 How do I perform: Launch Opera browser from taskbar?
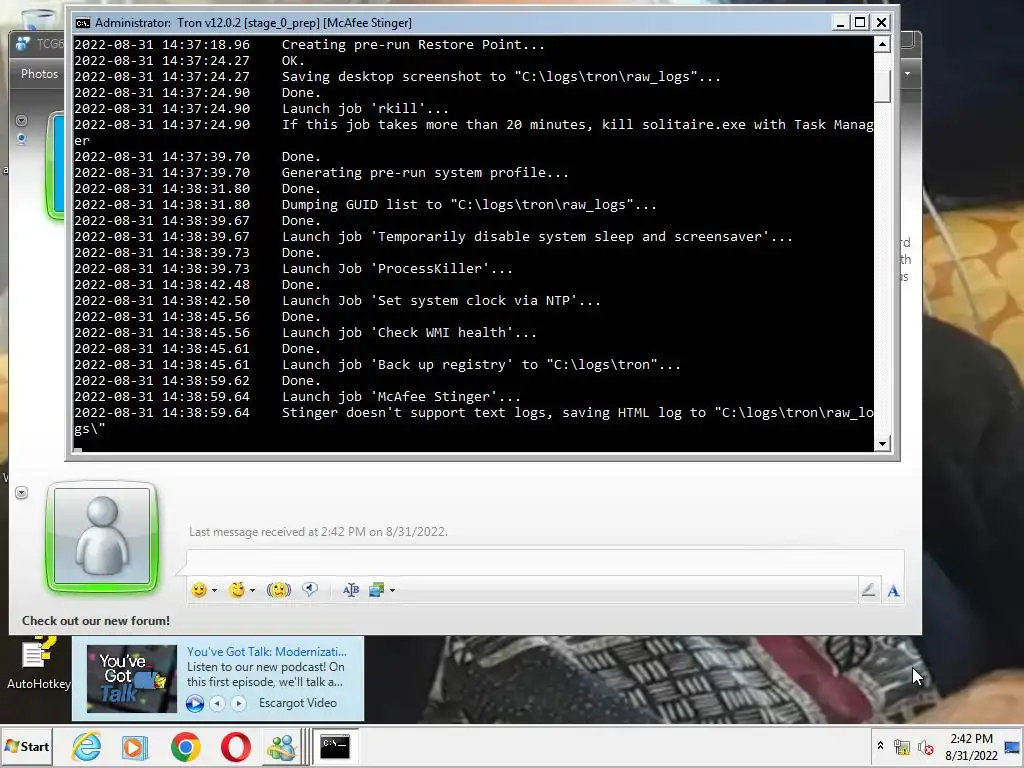click(235, 746)
